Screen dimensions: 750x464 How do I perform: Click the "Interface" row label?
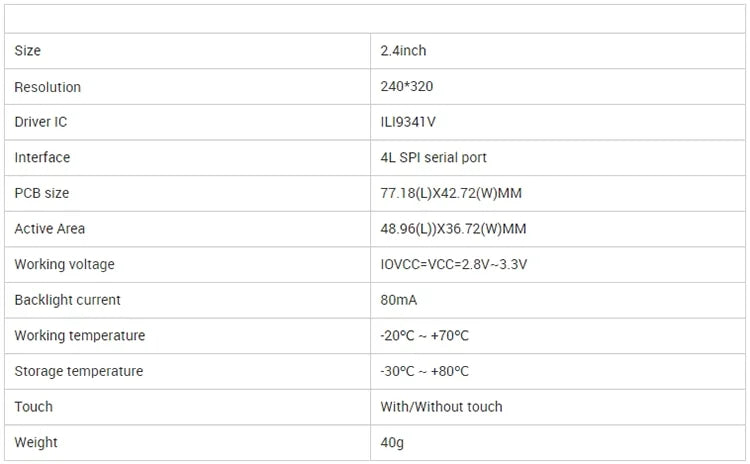42,158
